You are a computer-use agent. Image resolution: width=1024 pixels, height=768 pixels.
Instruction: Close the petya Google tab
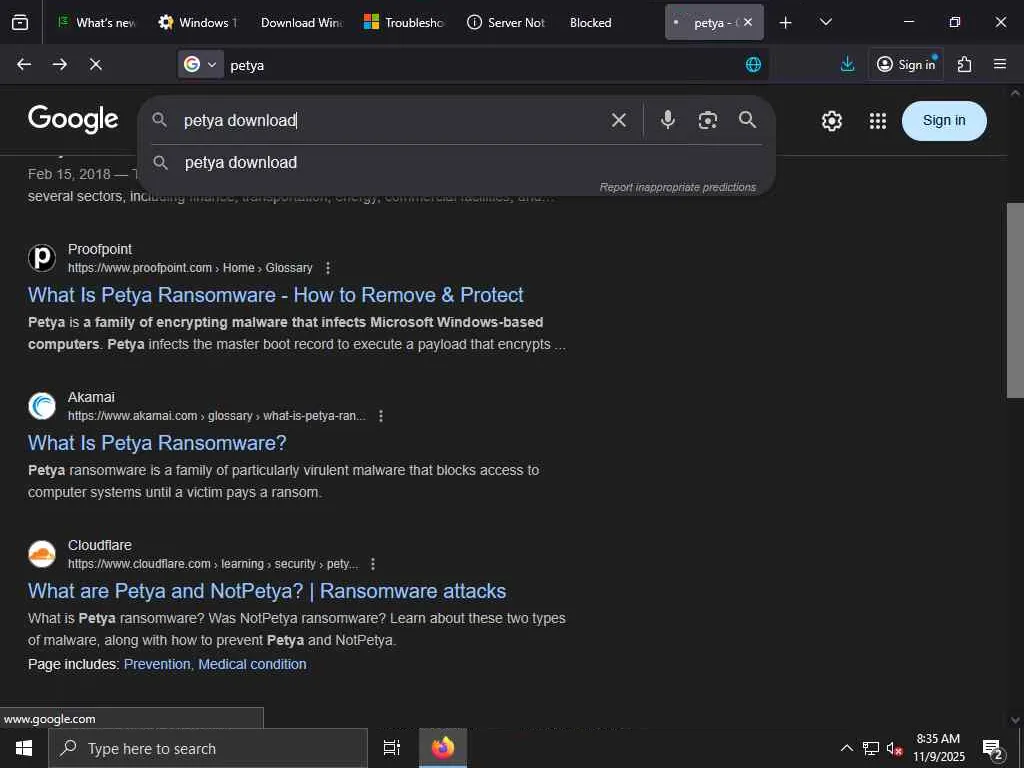[748, 22]
